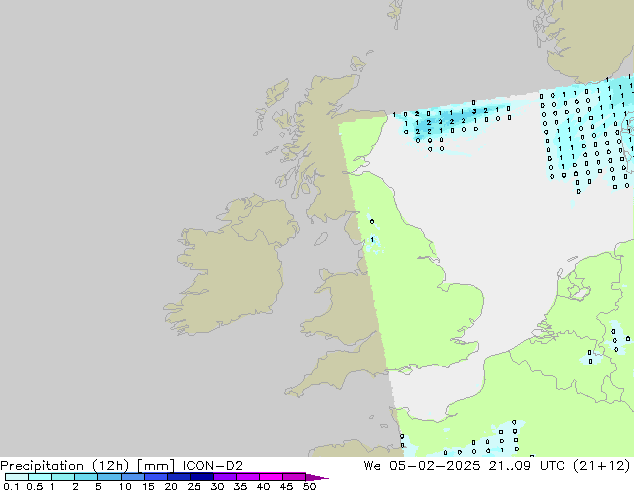This screenshot has width=634, height=490.
Task: Select the 30–35 mm purple legend swatch
Action: pos(225,477)
